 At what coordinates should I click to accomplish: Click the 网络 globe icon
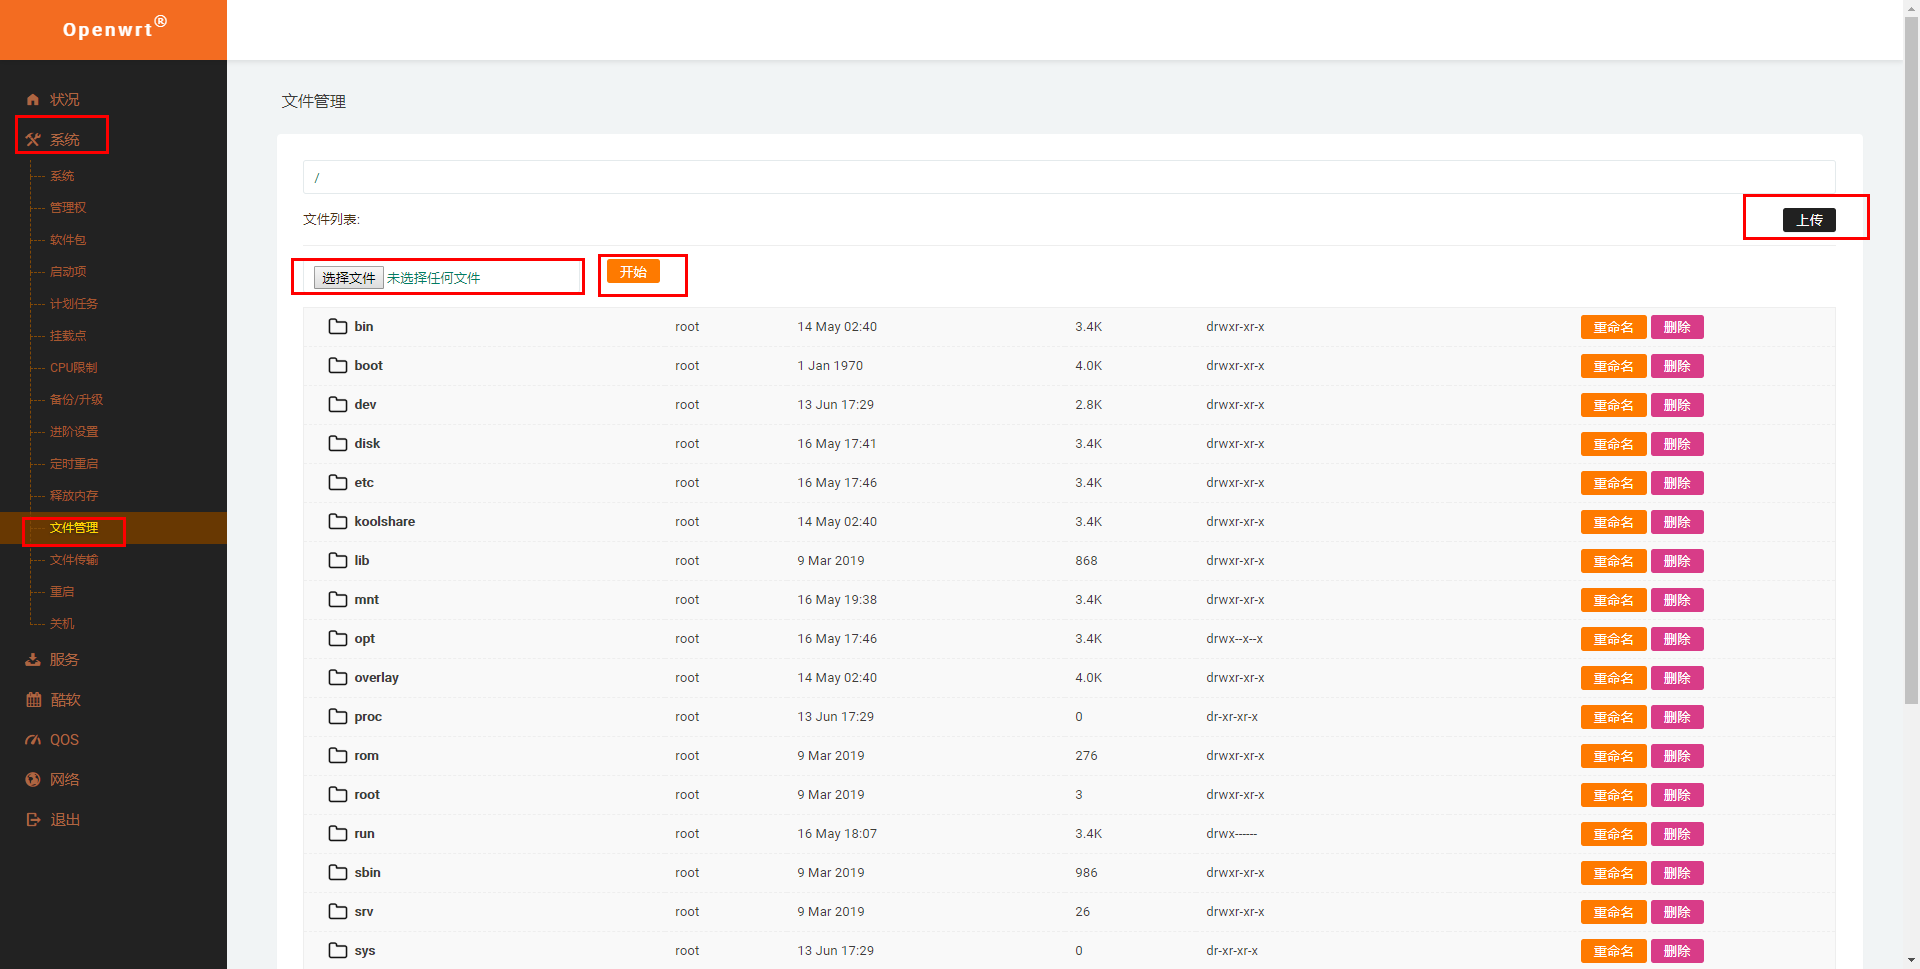pos(33,780)
